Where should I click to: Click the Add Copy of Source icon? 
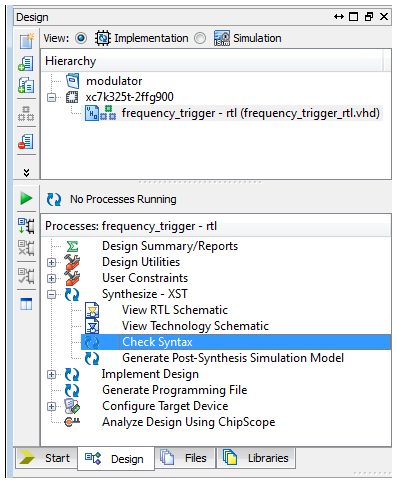tap(26, 85)
